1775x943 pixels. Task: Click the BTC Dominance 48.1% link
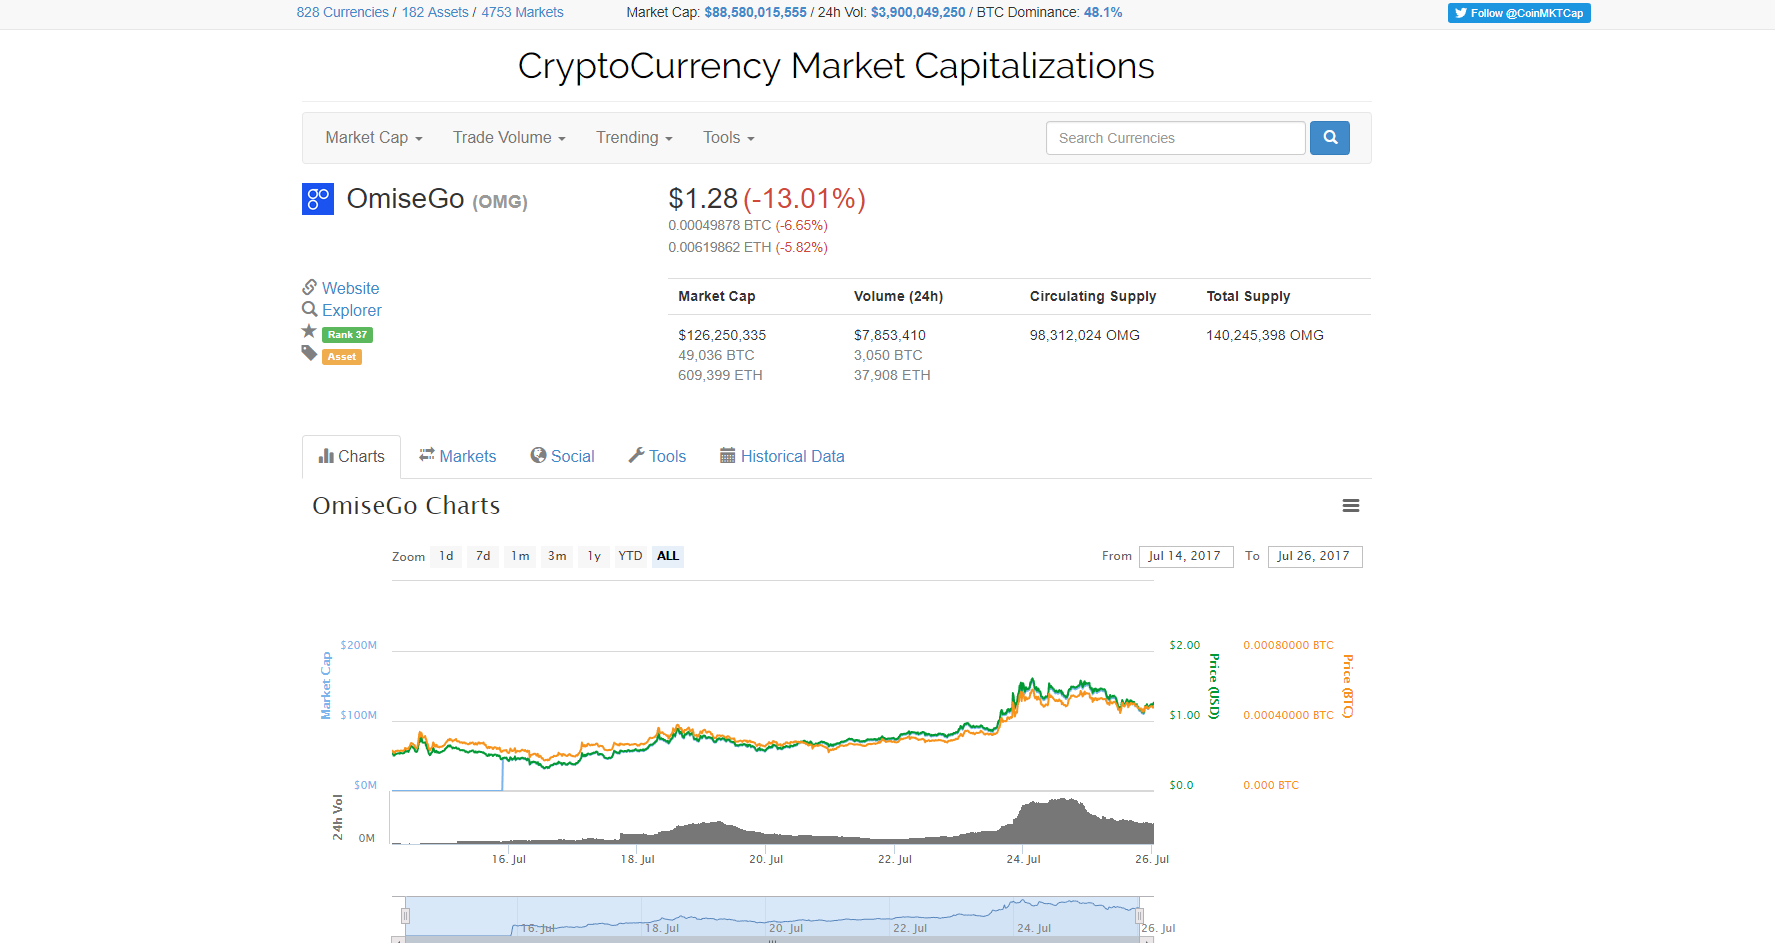[x=1103, y=12]
